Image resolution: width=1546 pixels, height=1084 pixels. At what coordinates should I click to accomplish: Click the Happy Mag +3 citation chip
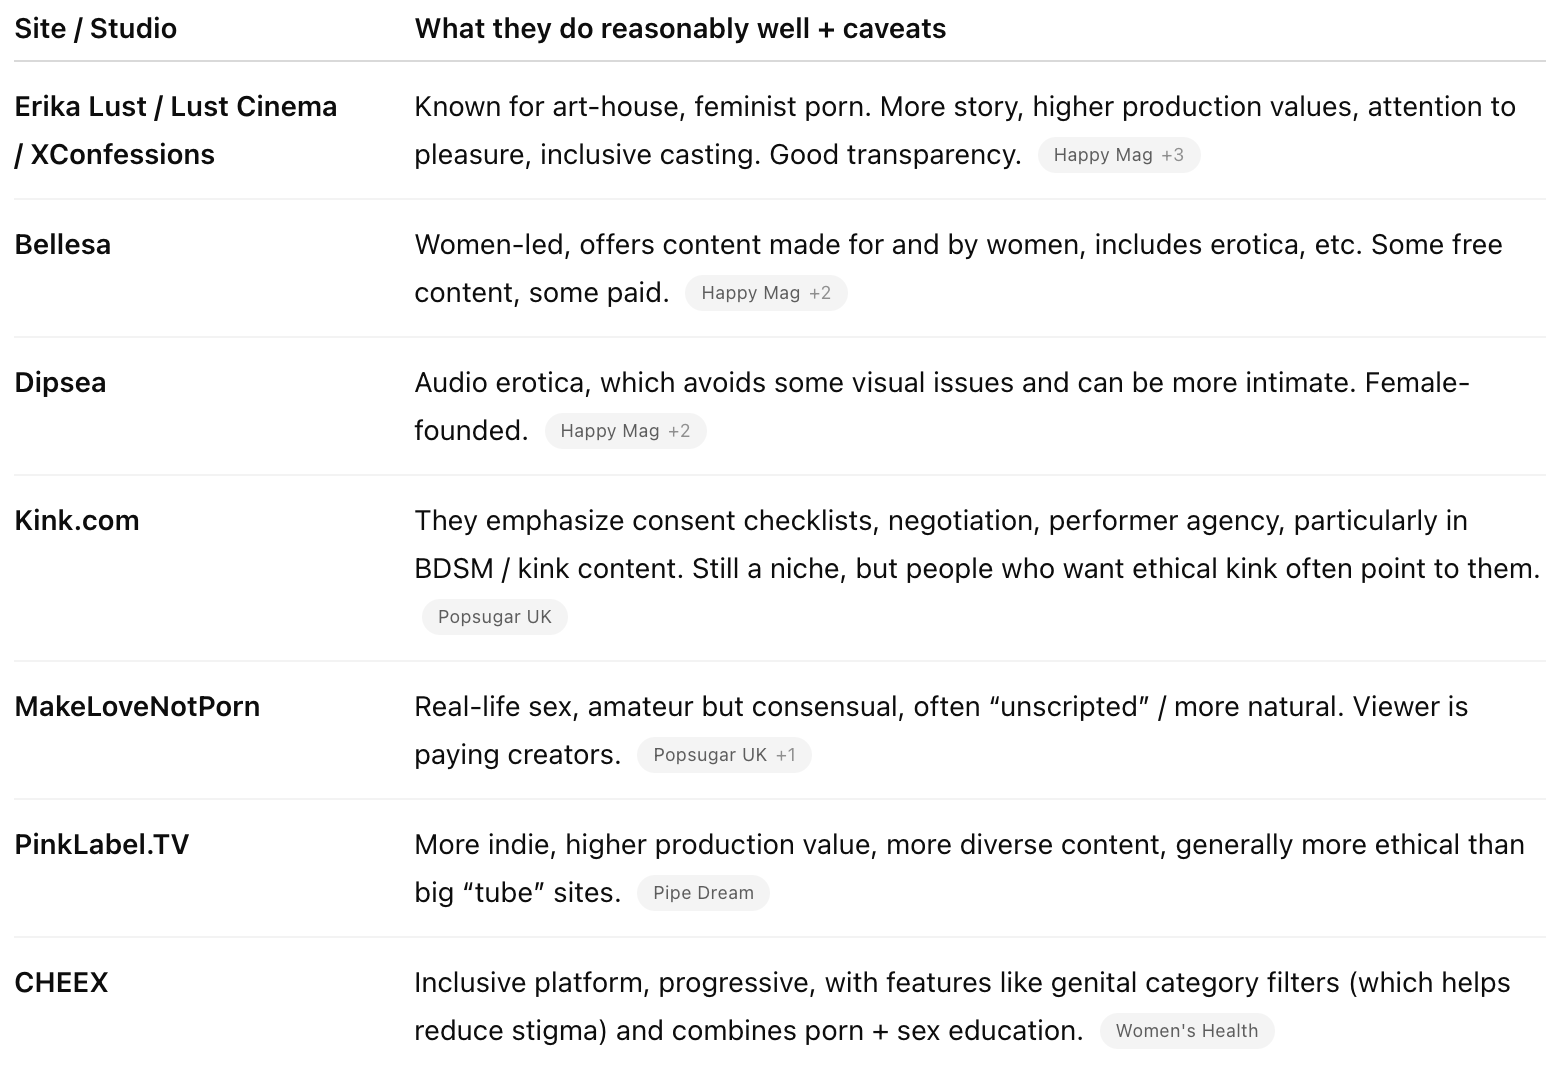pos(1118,155)
